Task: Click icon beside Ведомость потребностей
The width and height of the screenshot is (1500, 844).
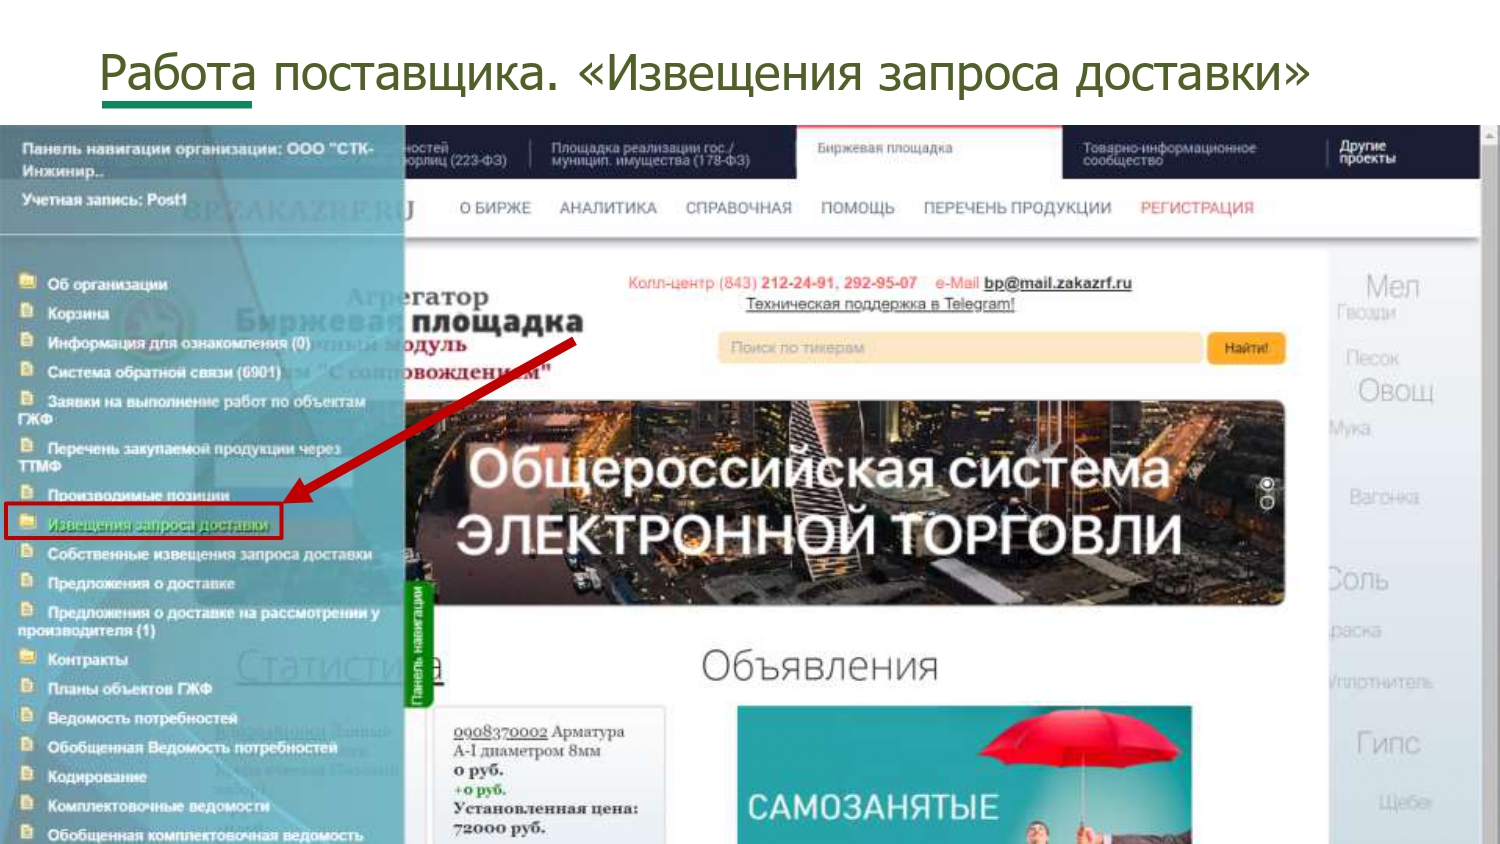Action: click(x=27, y=716)
